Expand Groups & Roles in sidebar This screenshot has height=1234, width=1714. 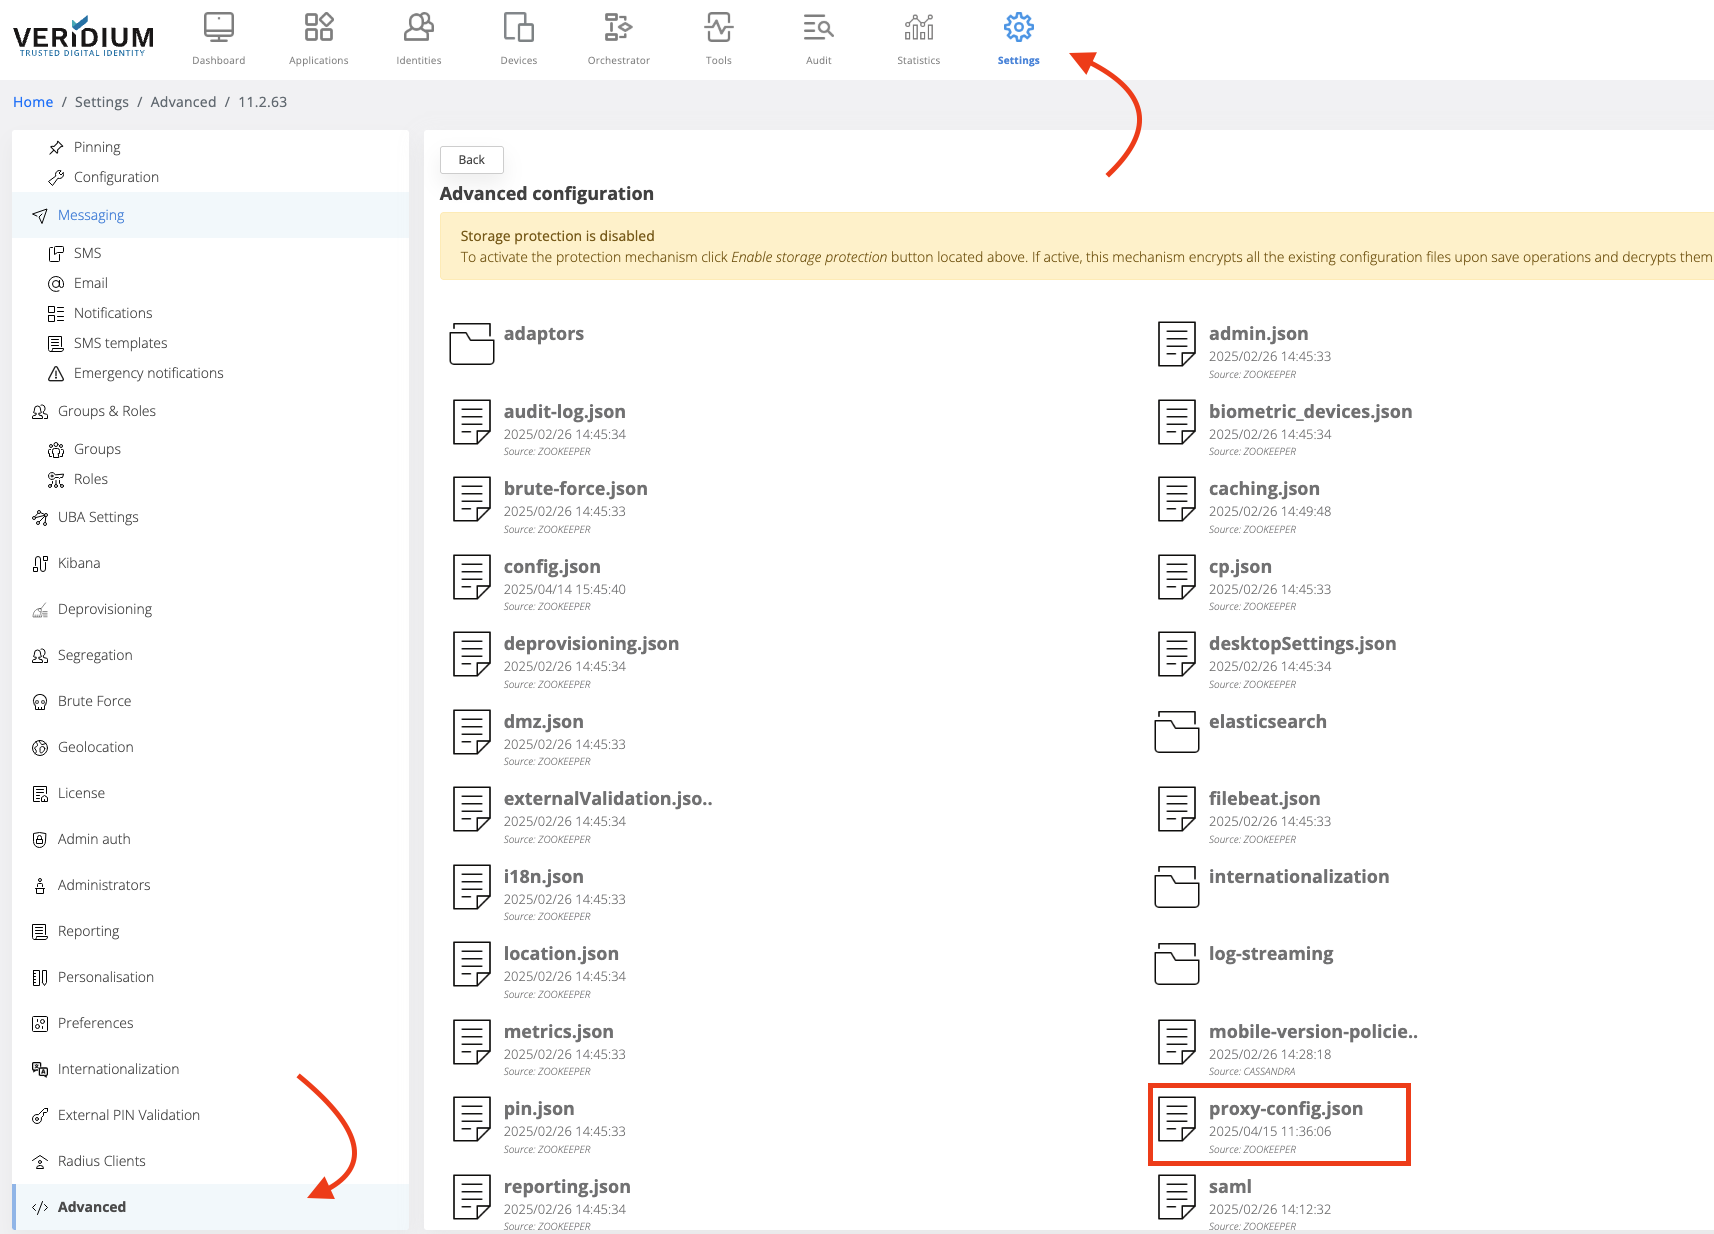tap(106, 411)
